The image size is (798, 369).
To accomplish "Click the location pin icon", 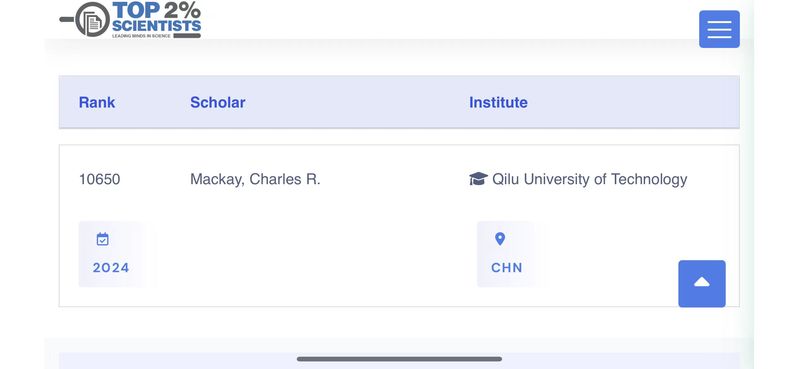I will [500, 239].
